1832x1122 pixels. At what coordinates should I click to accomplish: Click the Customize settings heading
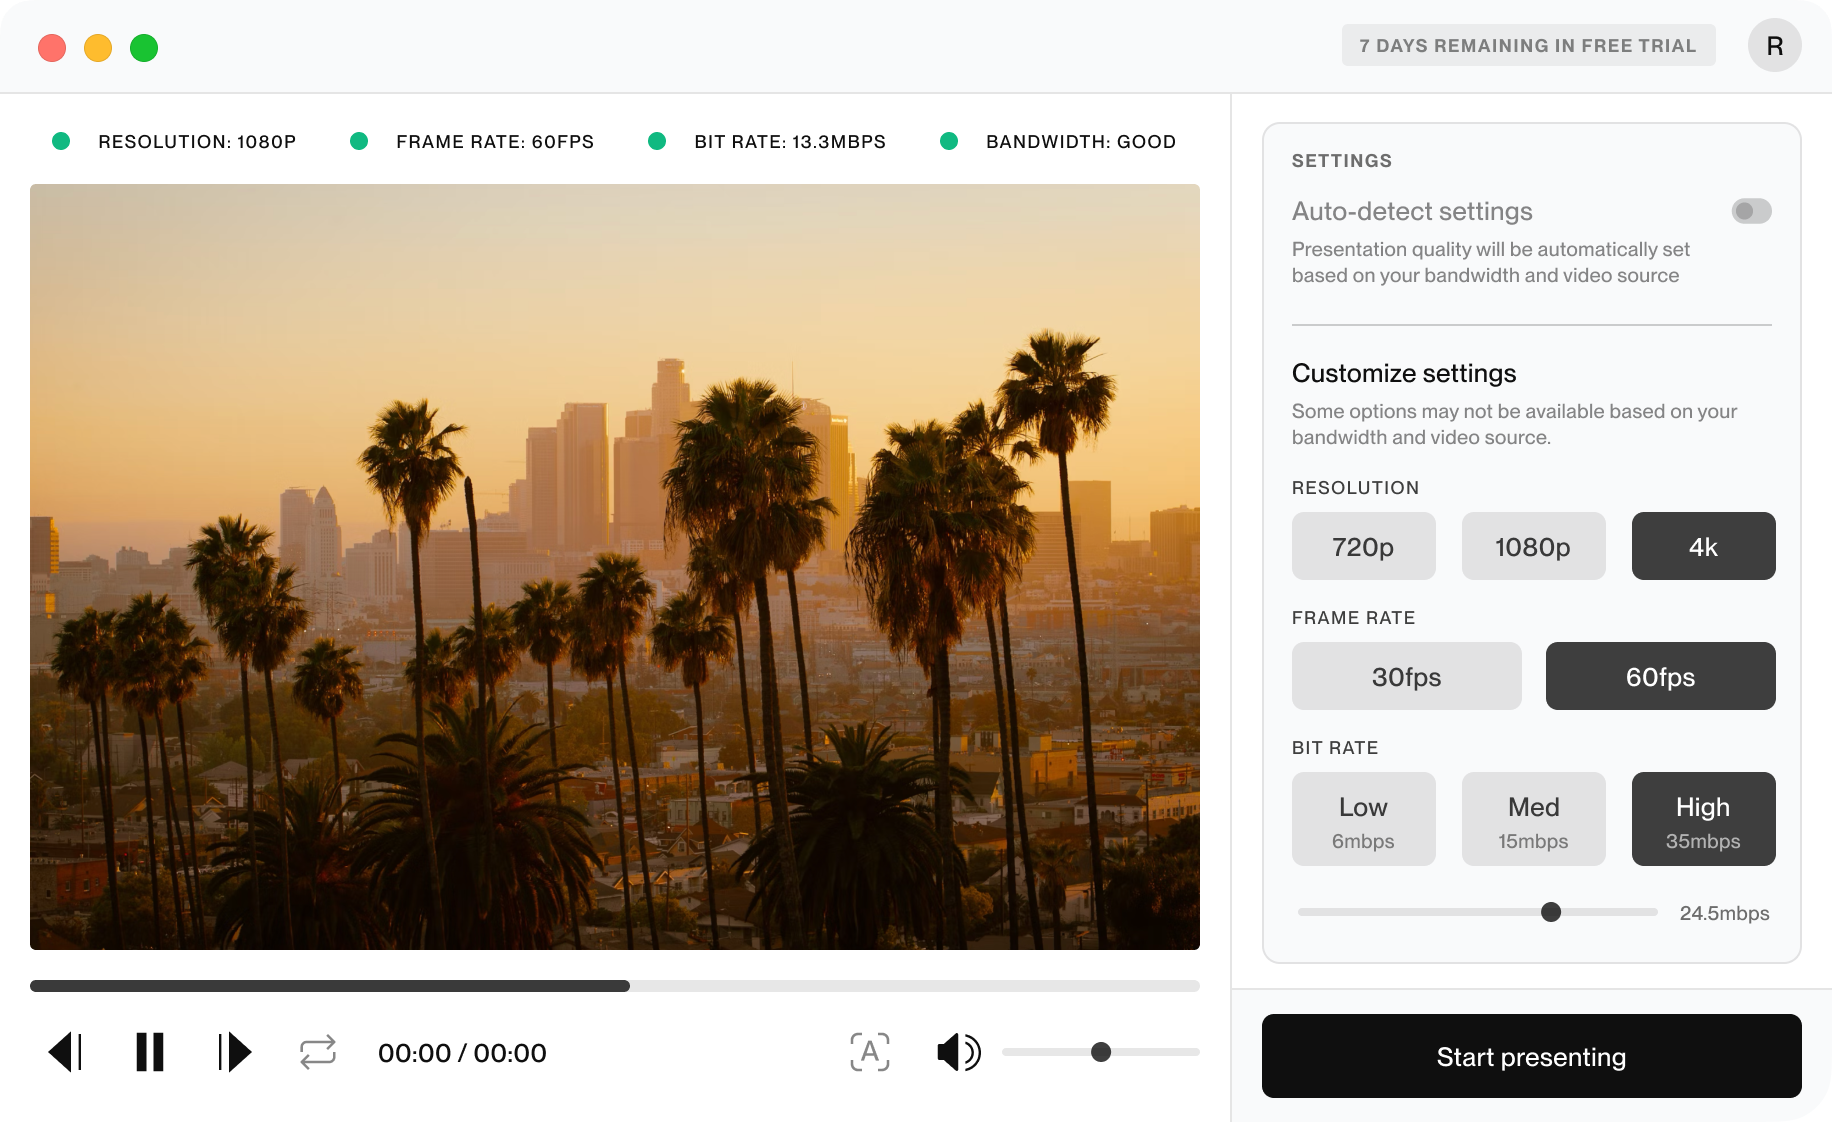(x=1404, y=373)
